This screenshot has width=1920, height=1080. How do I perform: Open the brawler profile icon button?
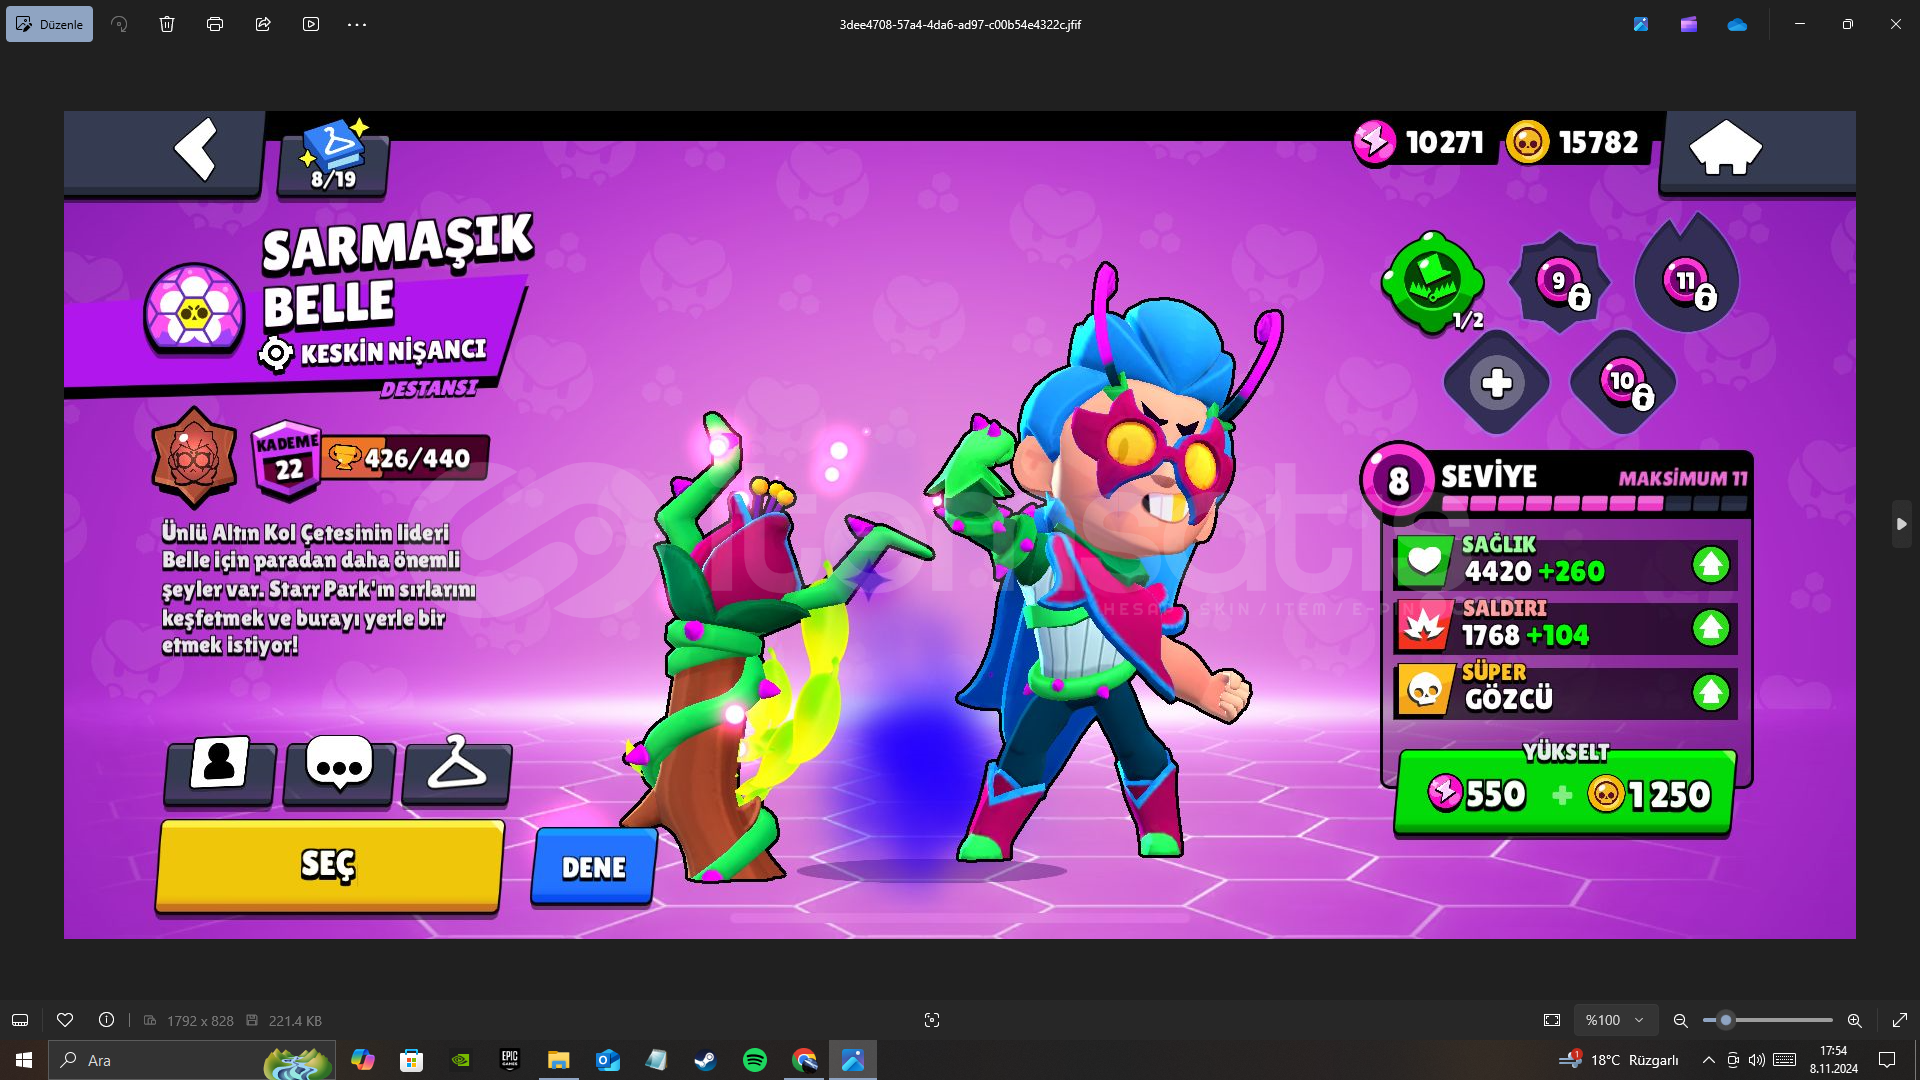pos(220,771)
